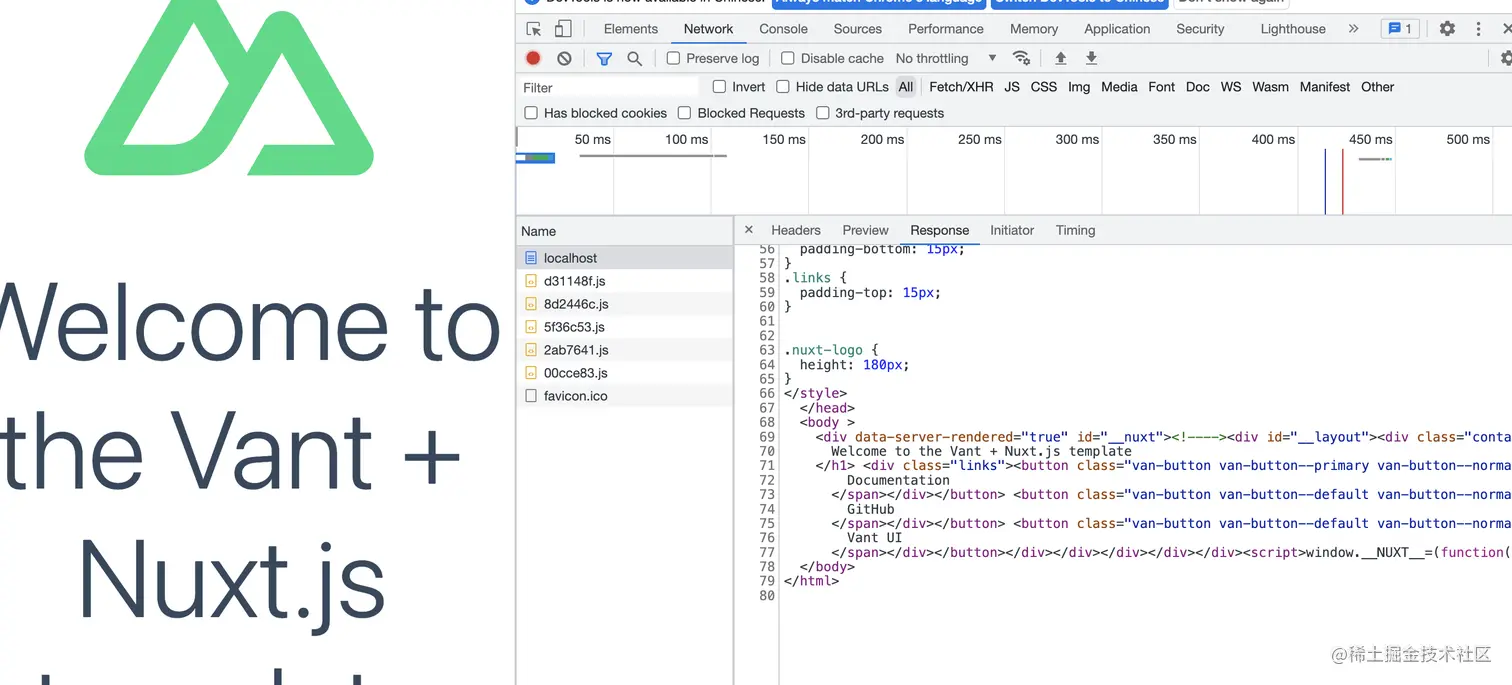Open the Timing tab of request
The width and height of the screenshot is (1512, 685).
[1076, 230]
